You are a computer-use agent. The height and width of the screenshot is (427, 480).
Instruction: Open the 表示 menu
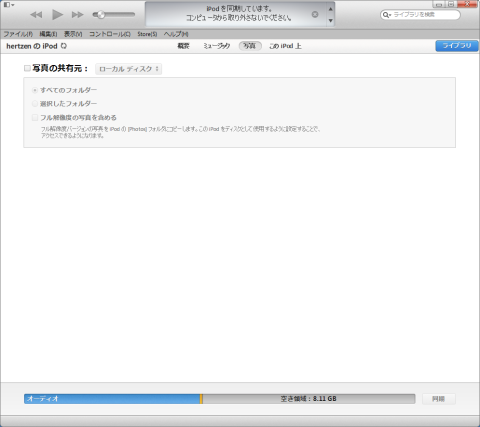[73, 34]
